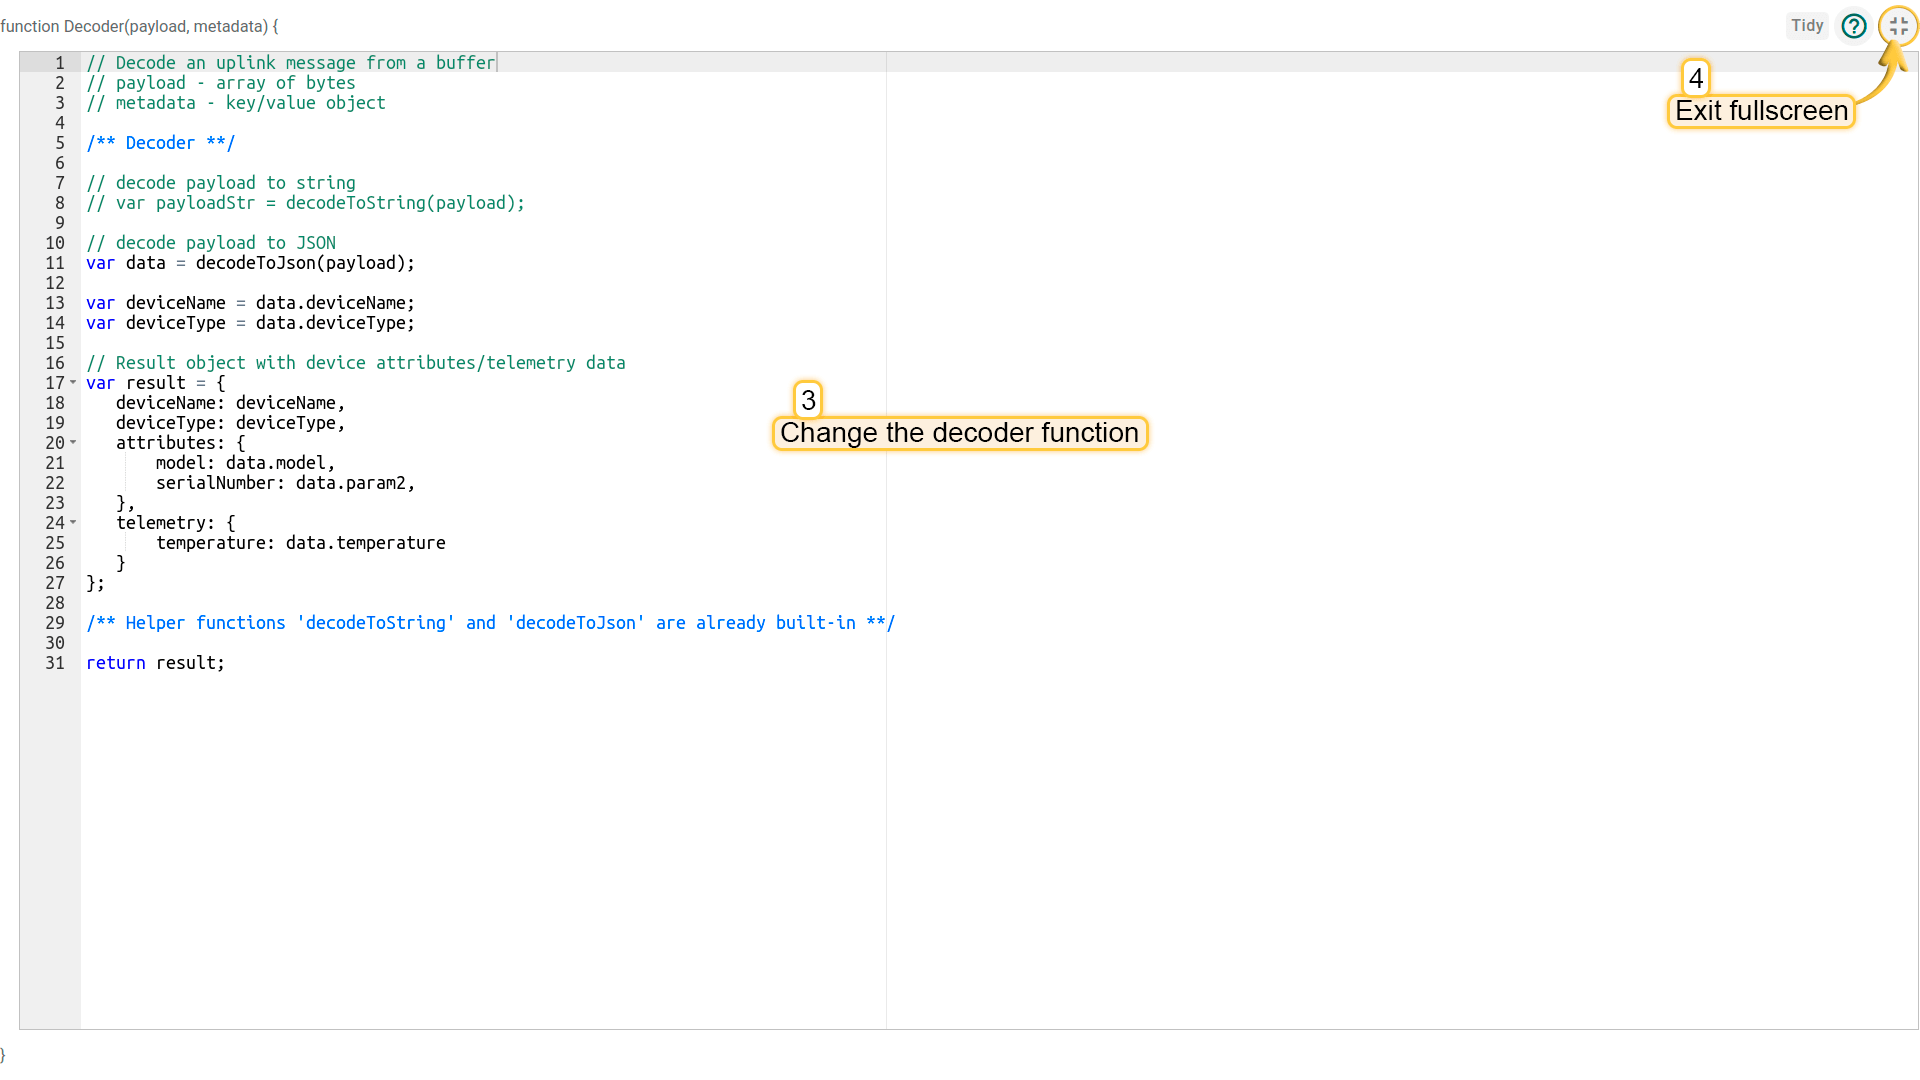
Task: Click the 'model: data.model' line
Action: [245, 463]
